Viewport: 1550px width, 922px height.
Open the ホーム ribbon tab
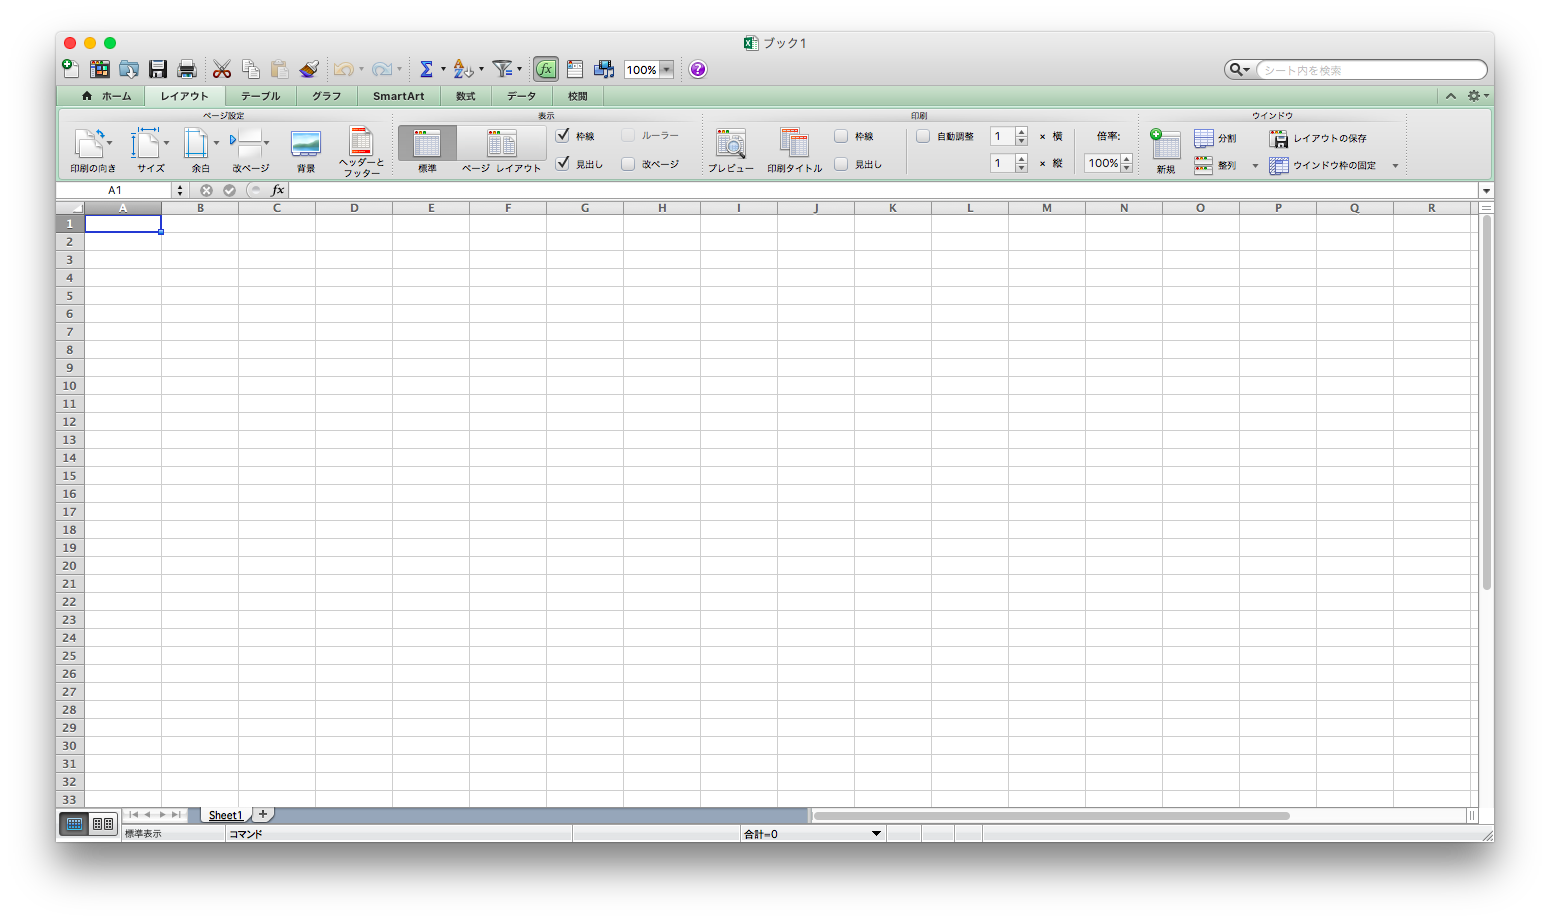point(106,96)
